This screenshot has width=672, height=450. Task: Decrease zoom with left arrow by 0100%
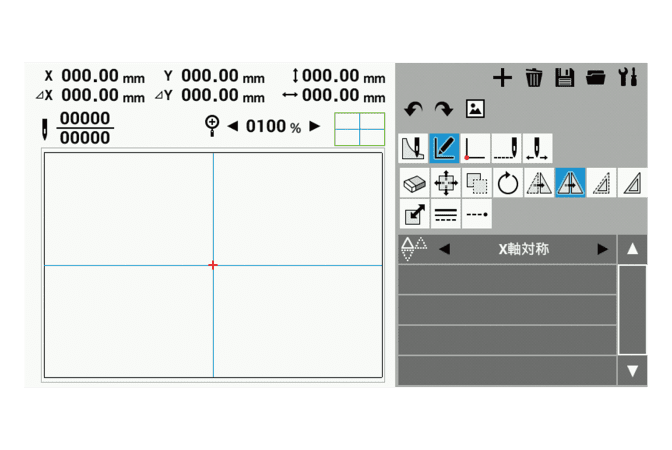point(233,126)
